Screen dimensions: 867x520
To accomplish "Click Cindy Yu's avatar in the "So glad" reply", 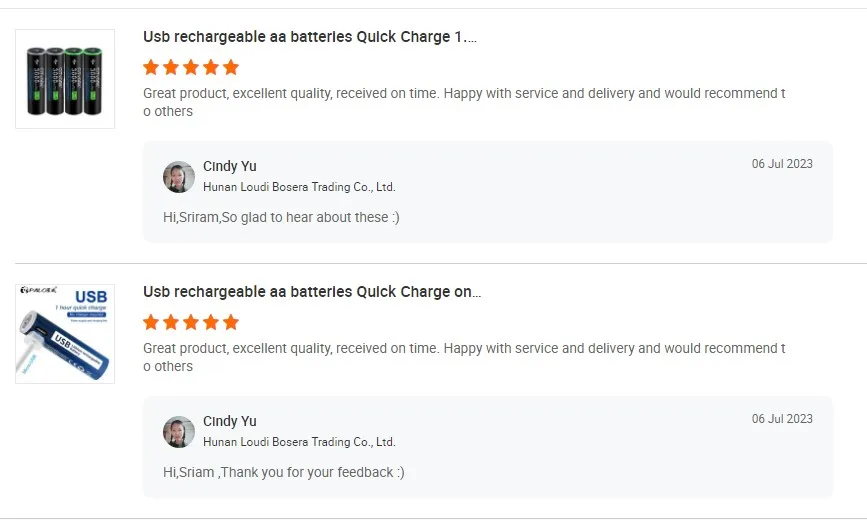I will (179, 177).
